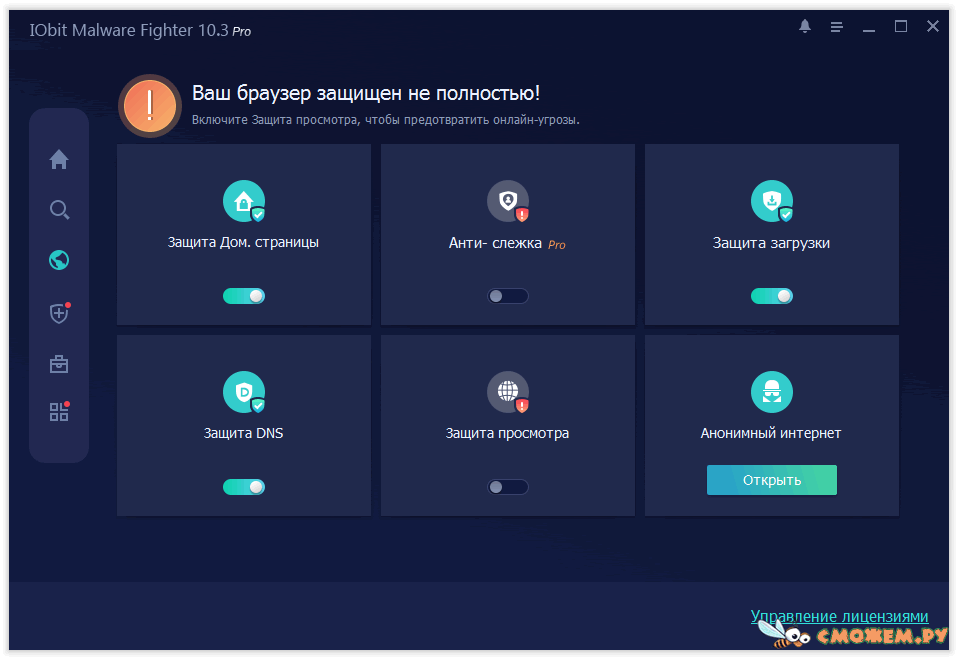Open the Security Guard shield-plus icon
The image size is (959, 660).
coord(59,313)
